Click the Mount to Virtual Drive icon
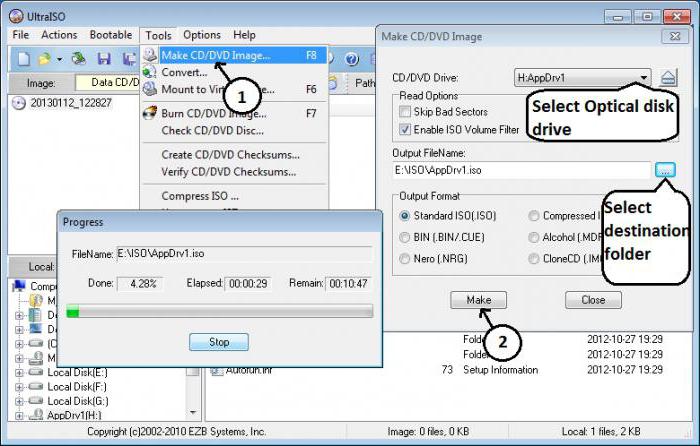Viewport: 700px width, 446px height. pyautogui.click(x=150, y=89)
